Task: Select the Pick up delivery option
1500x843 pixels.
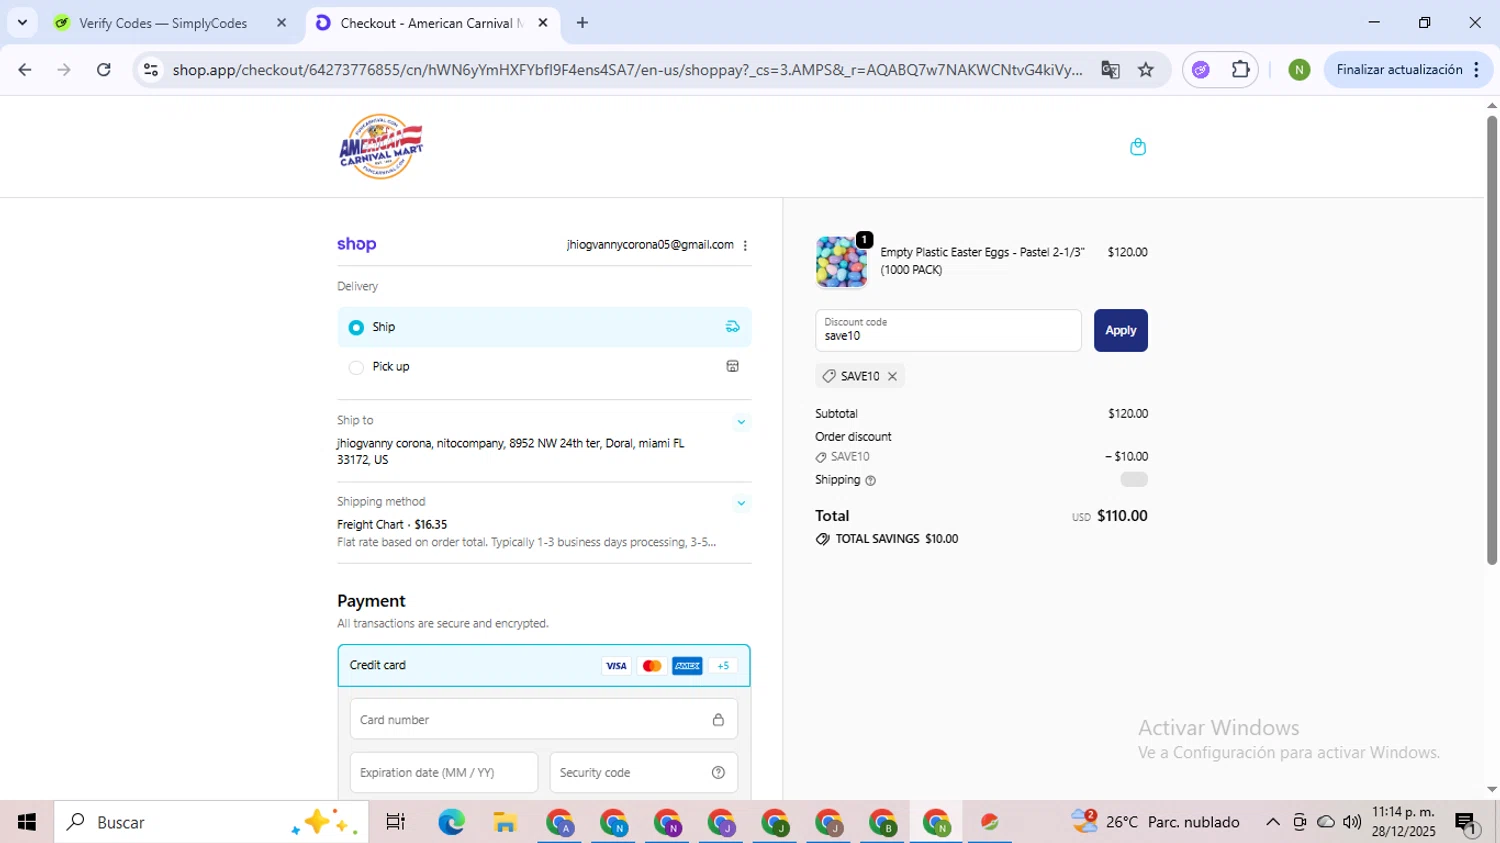Action: coord(544,367)
